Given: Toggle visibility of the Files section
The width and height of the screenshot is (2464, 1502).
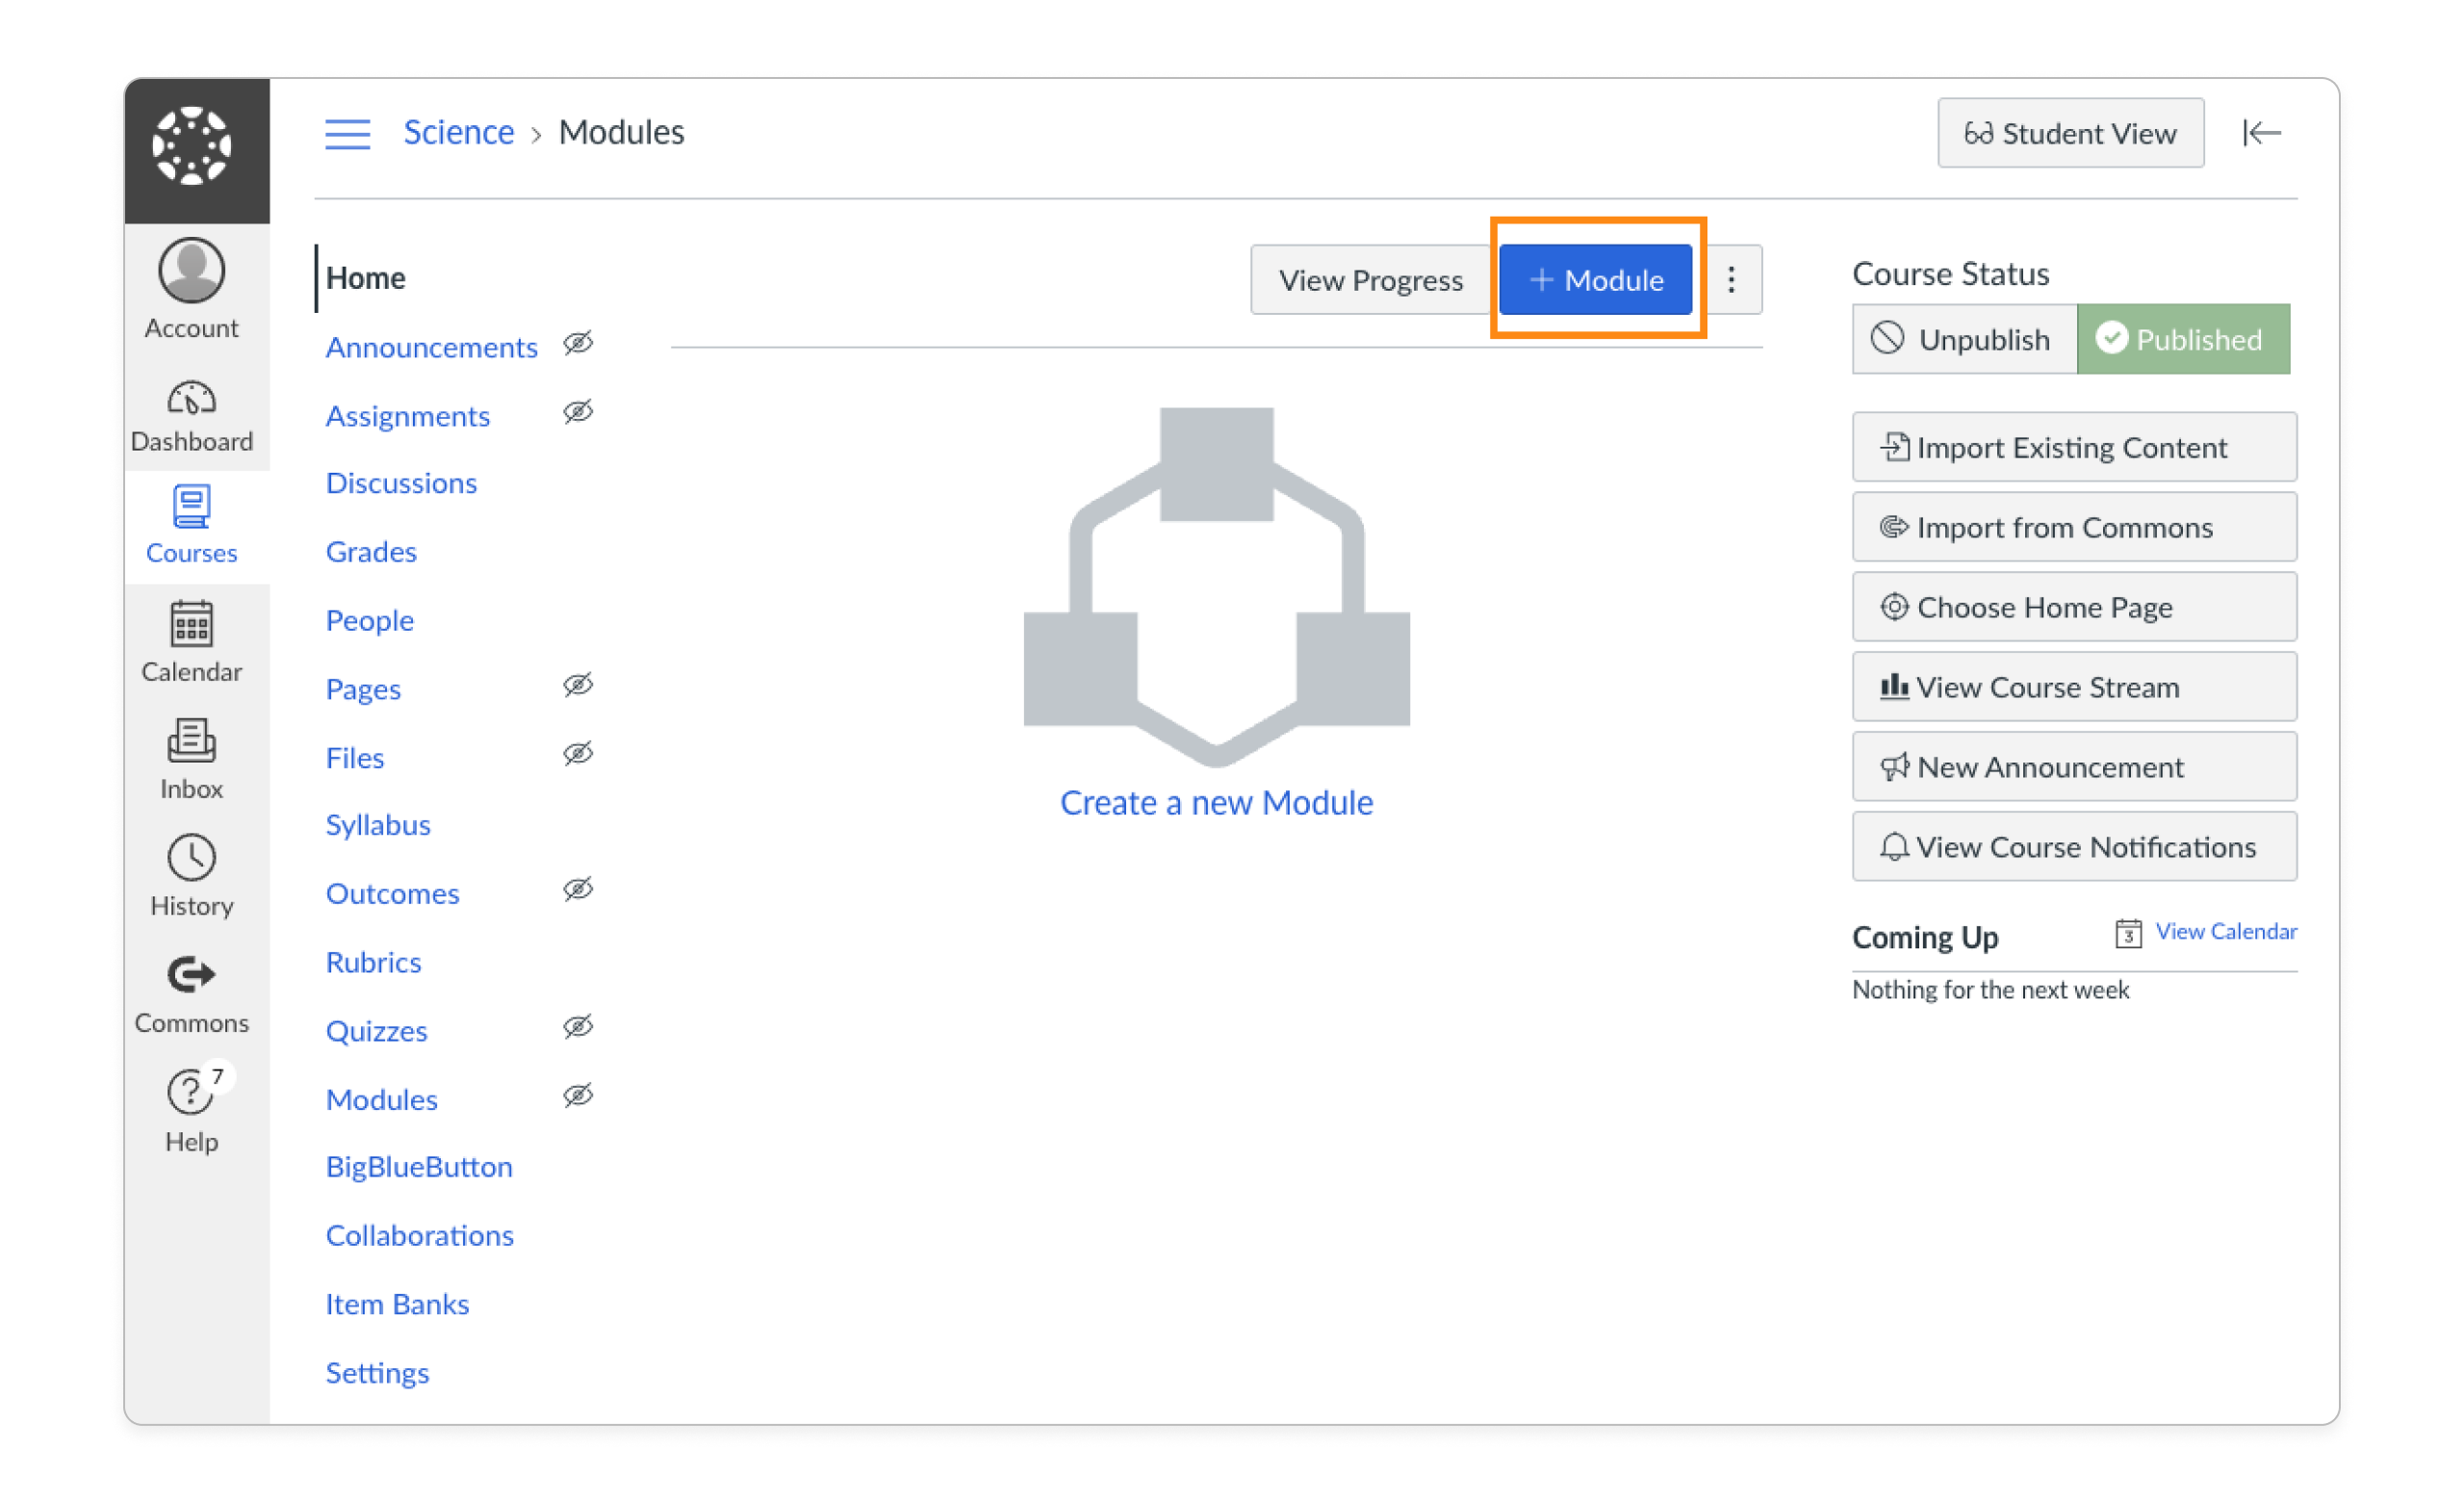Looking at the screenshot, I should point(578,754).
